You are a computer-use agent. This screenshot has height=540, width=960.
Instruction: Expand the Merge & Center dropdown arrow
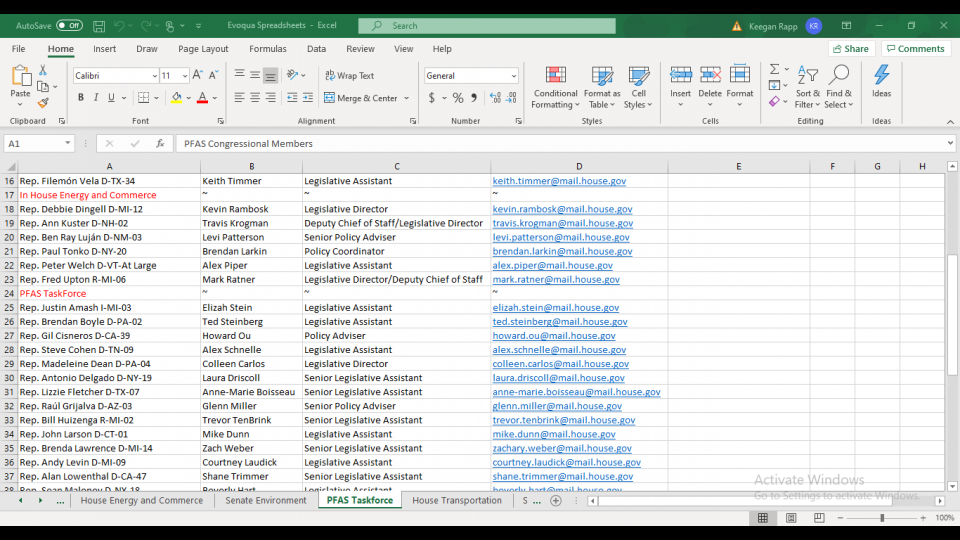pos(405,98)
